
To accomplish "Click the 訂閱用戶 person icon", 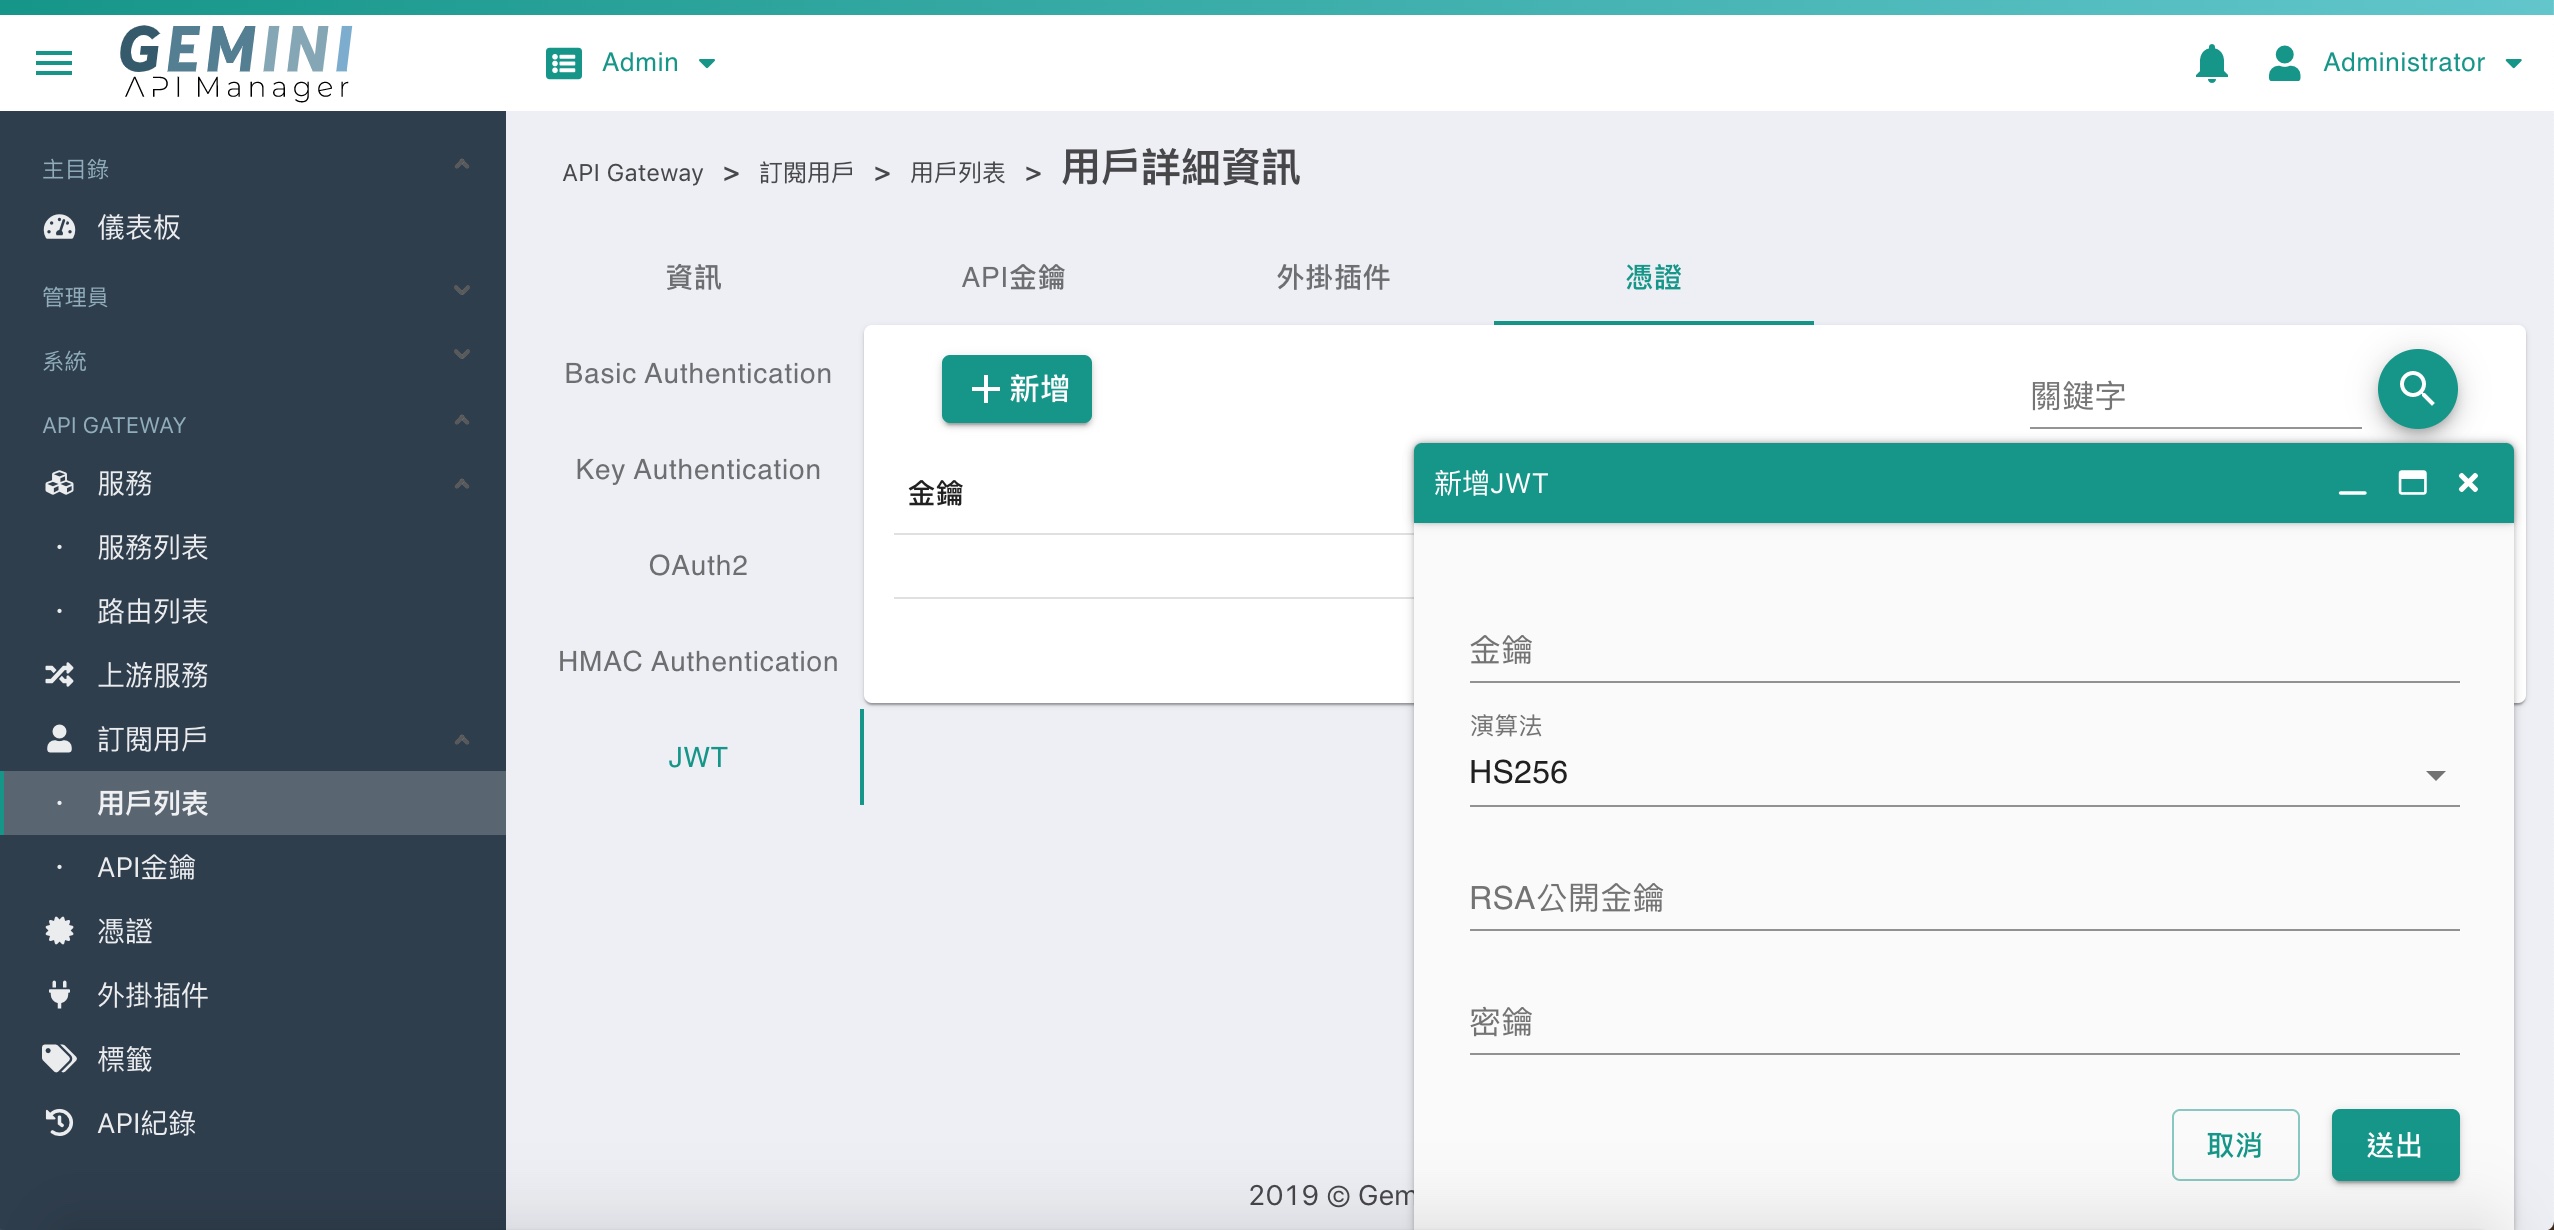I will pyautogui.click(x=59, y=739).
